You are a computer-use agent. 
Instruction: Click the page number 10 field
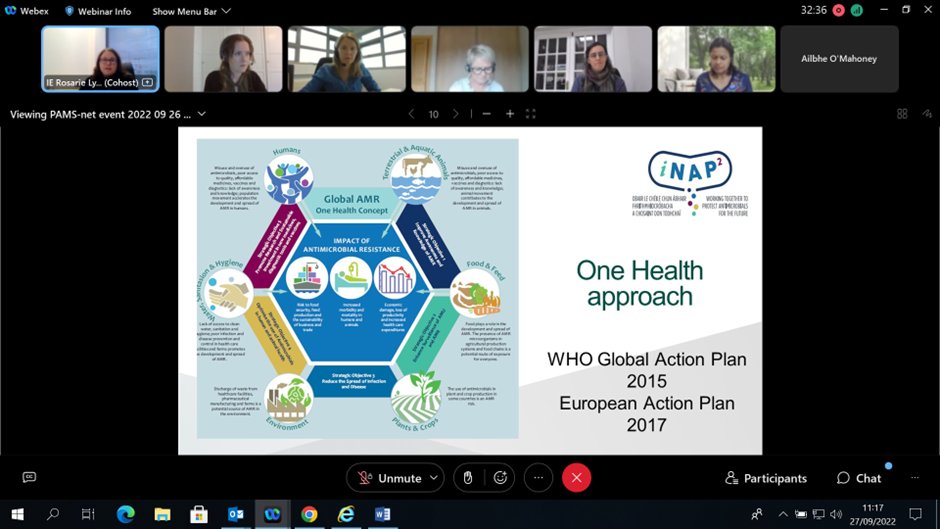pyautogui.click(x=433, y=114)
